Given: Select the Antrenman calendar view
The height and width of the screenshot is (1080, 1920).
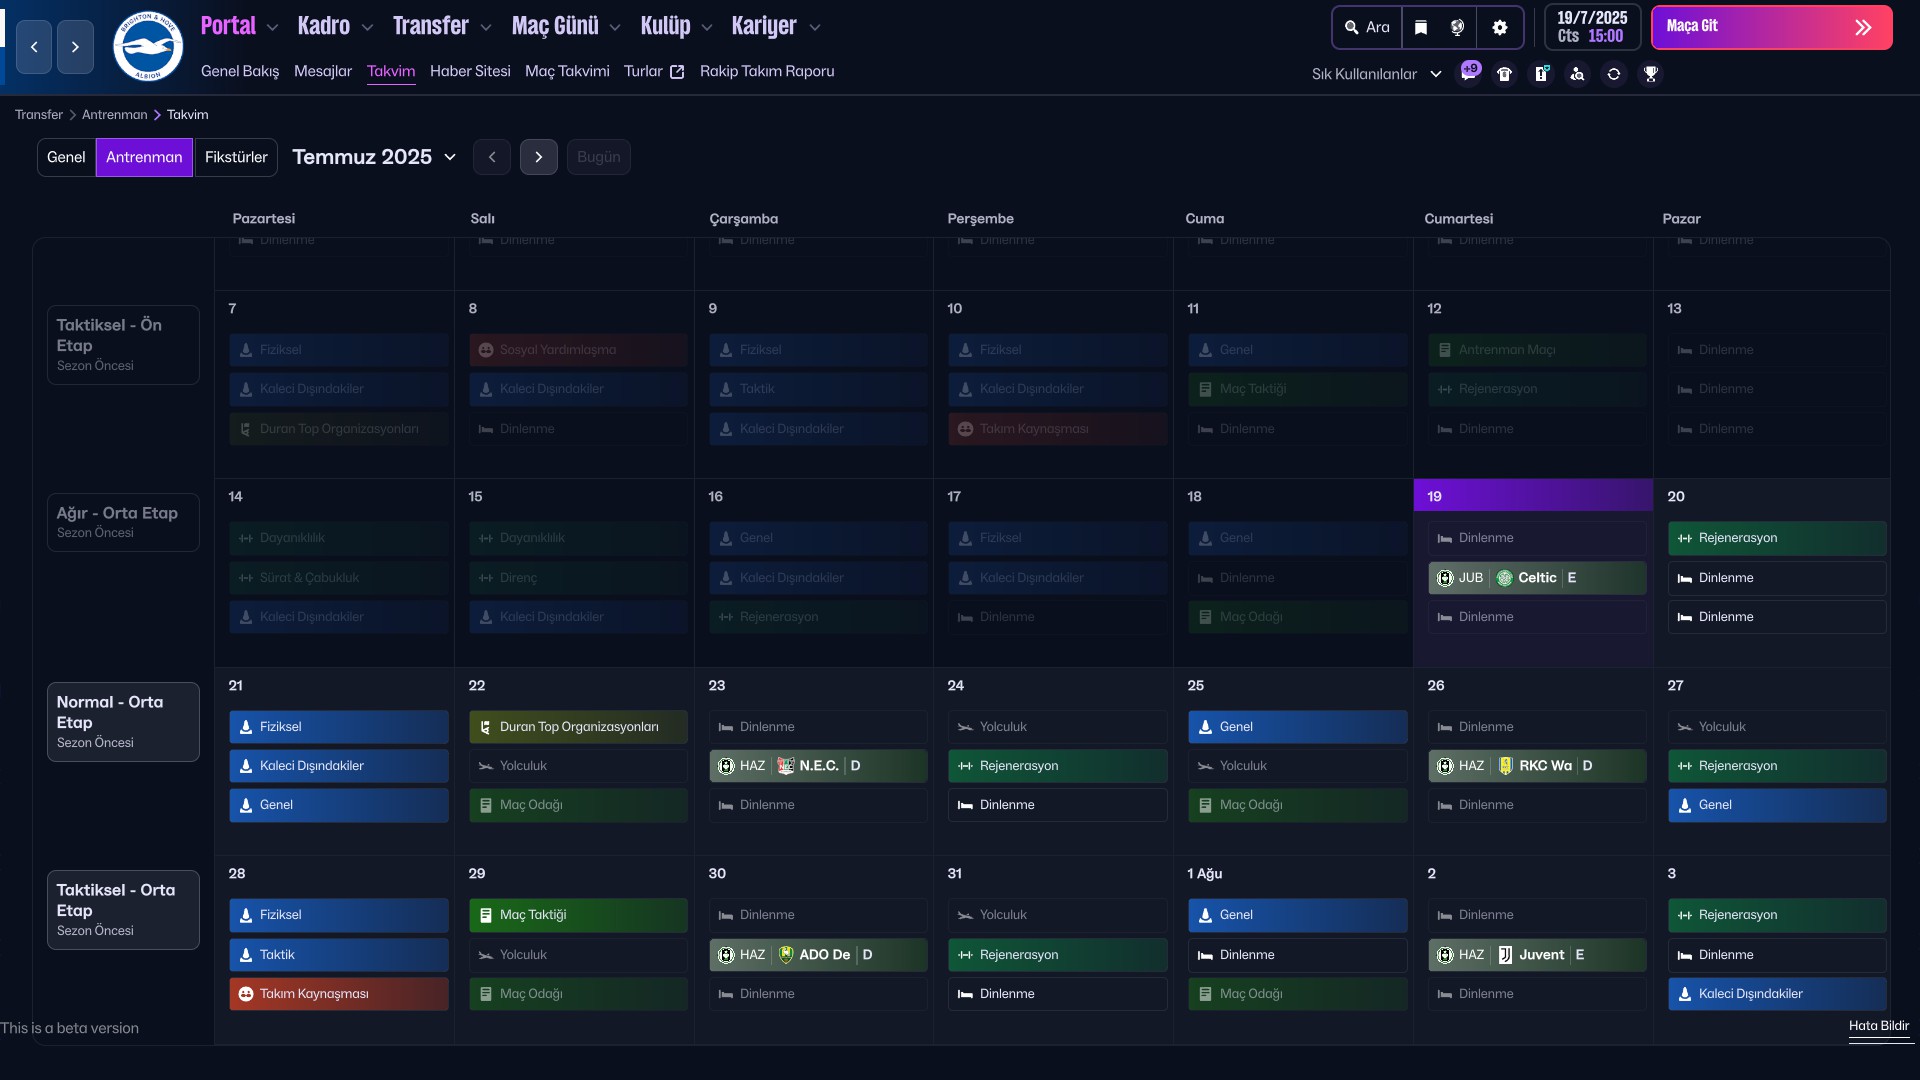Looking at the screenshot, I should [x=144, y=157].
